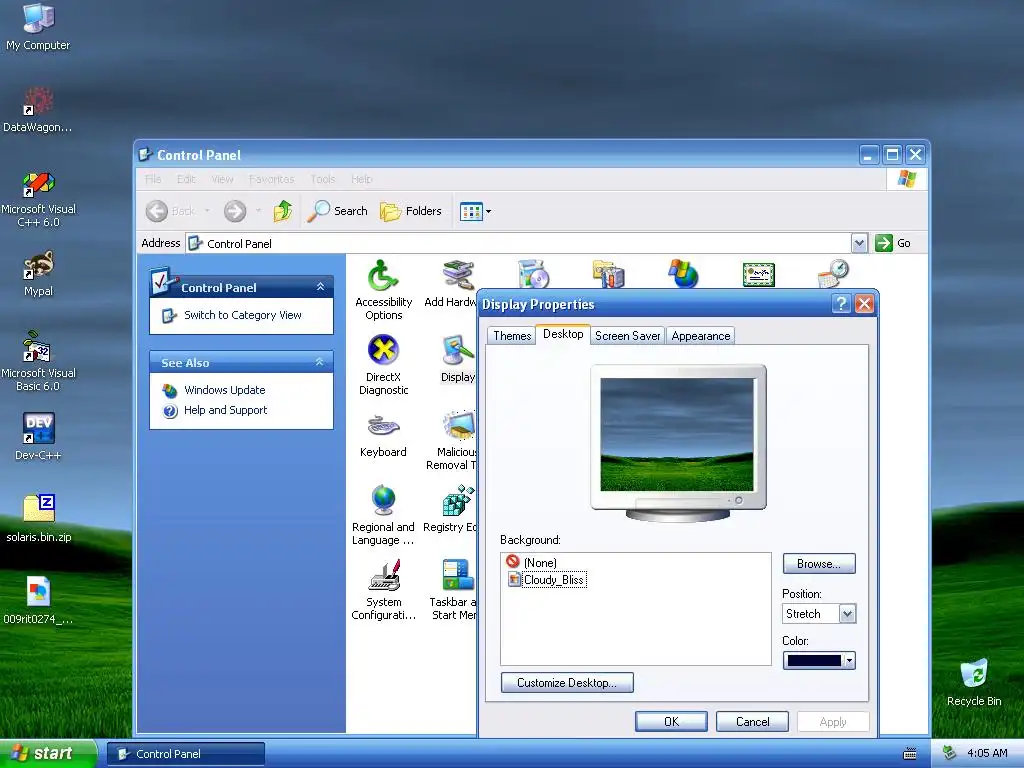Image resolution: width=1024 pixels, height=768 pixels.
Task: Collapse the See Also sidebar section
Action: pyautogui.click(x=320, y=362)
